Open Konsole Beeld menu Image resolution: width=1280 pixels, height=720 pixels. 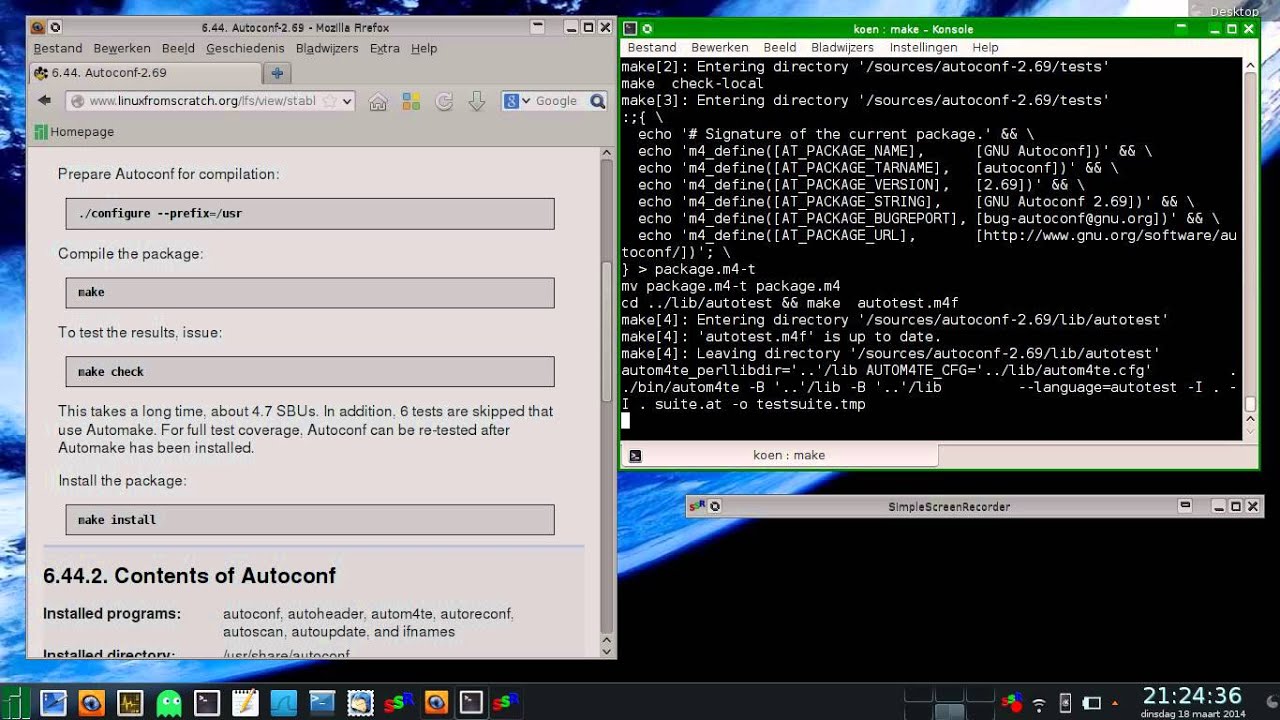coord(780,47)
